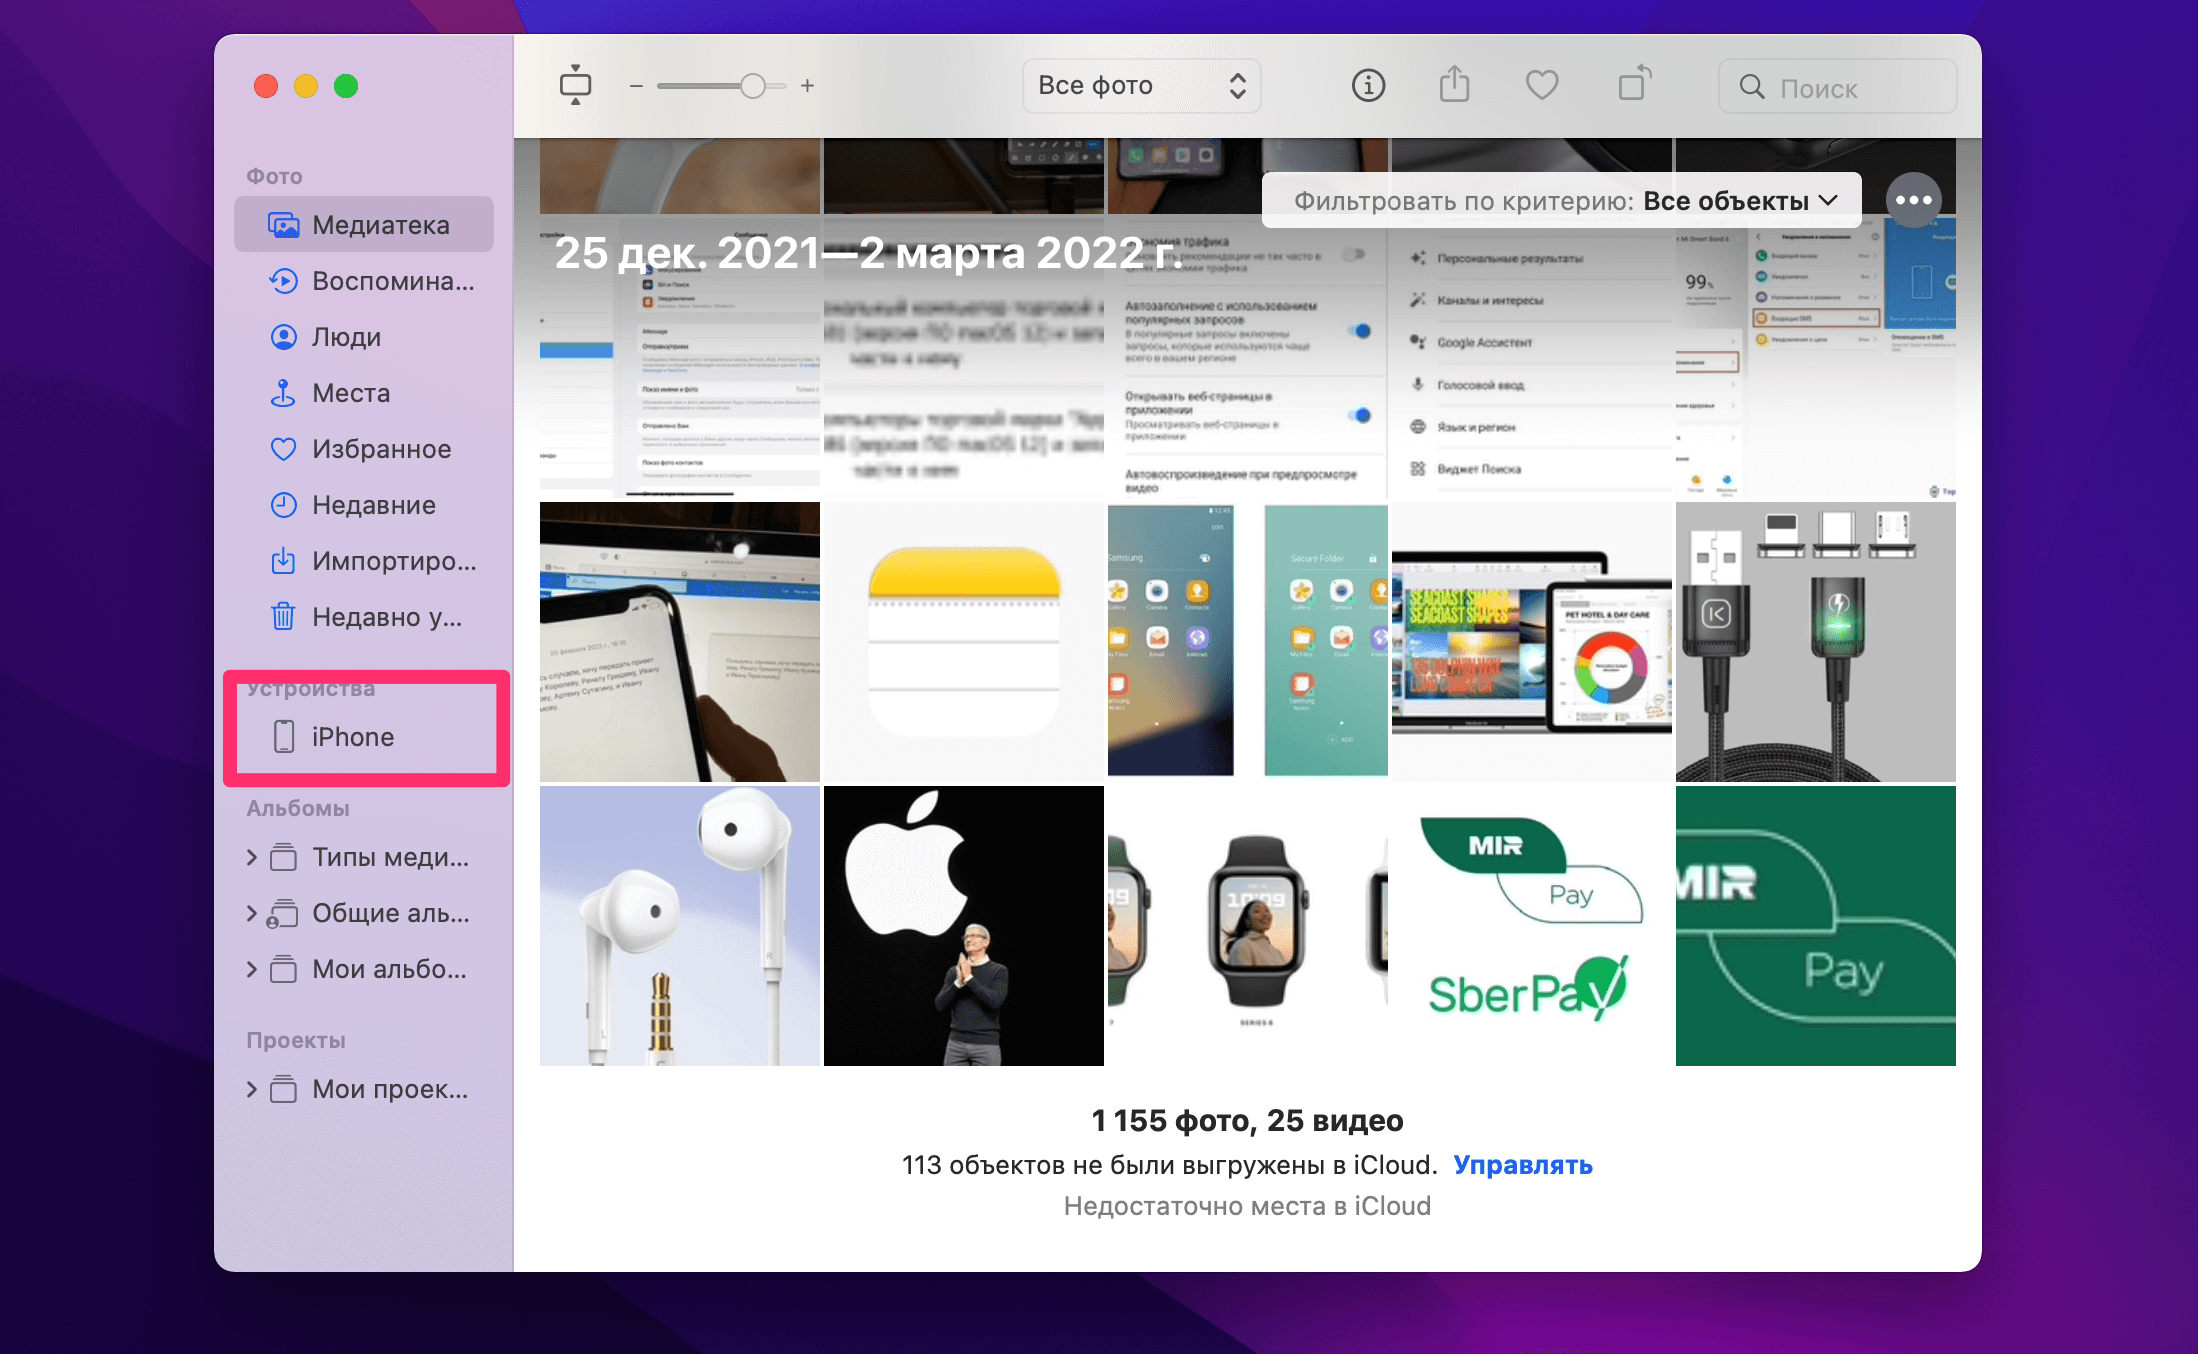2198x1354 pixels.
Task: Open the three-dots more options button
Action: pyautogui.click(x=1913, y=200)
